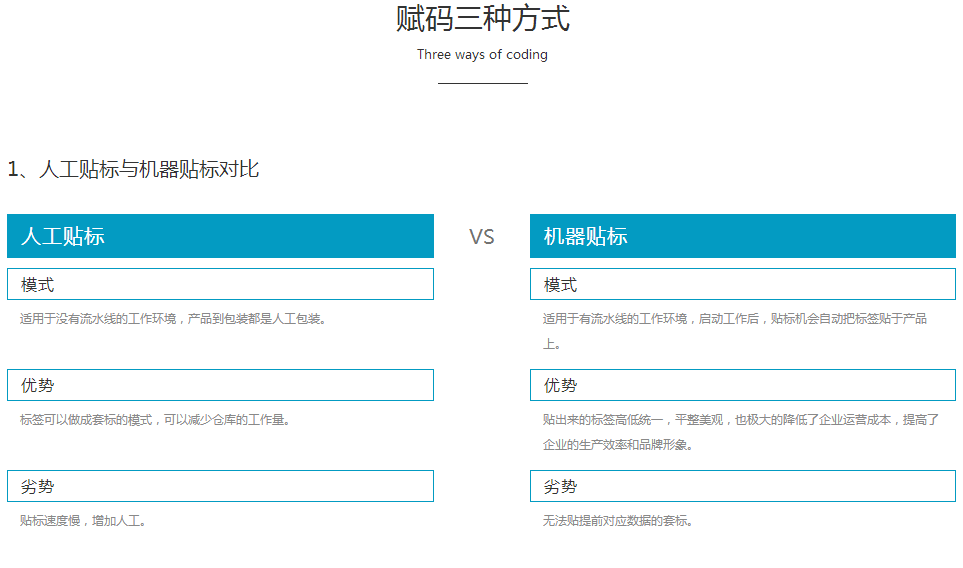Click the text 企业的生产效率和品牌形象
The height and width of the screenshot is (568, 963).
615,445
